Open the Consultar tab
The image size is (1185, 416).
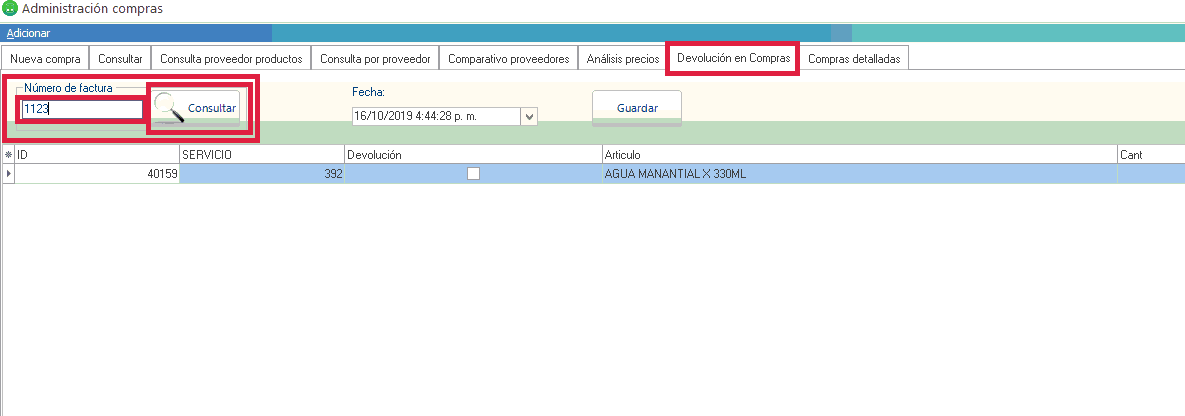pos(120,59)
